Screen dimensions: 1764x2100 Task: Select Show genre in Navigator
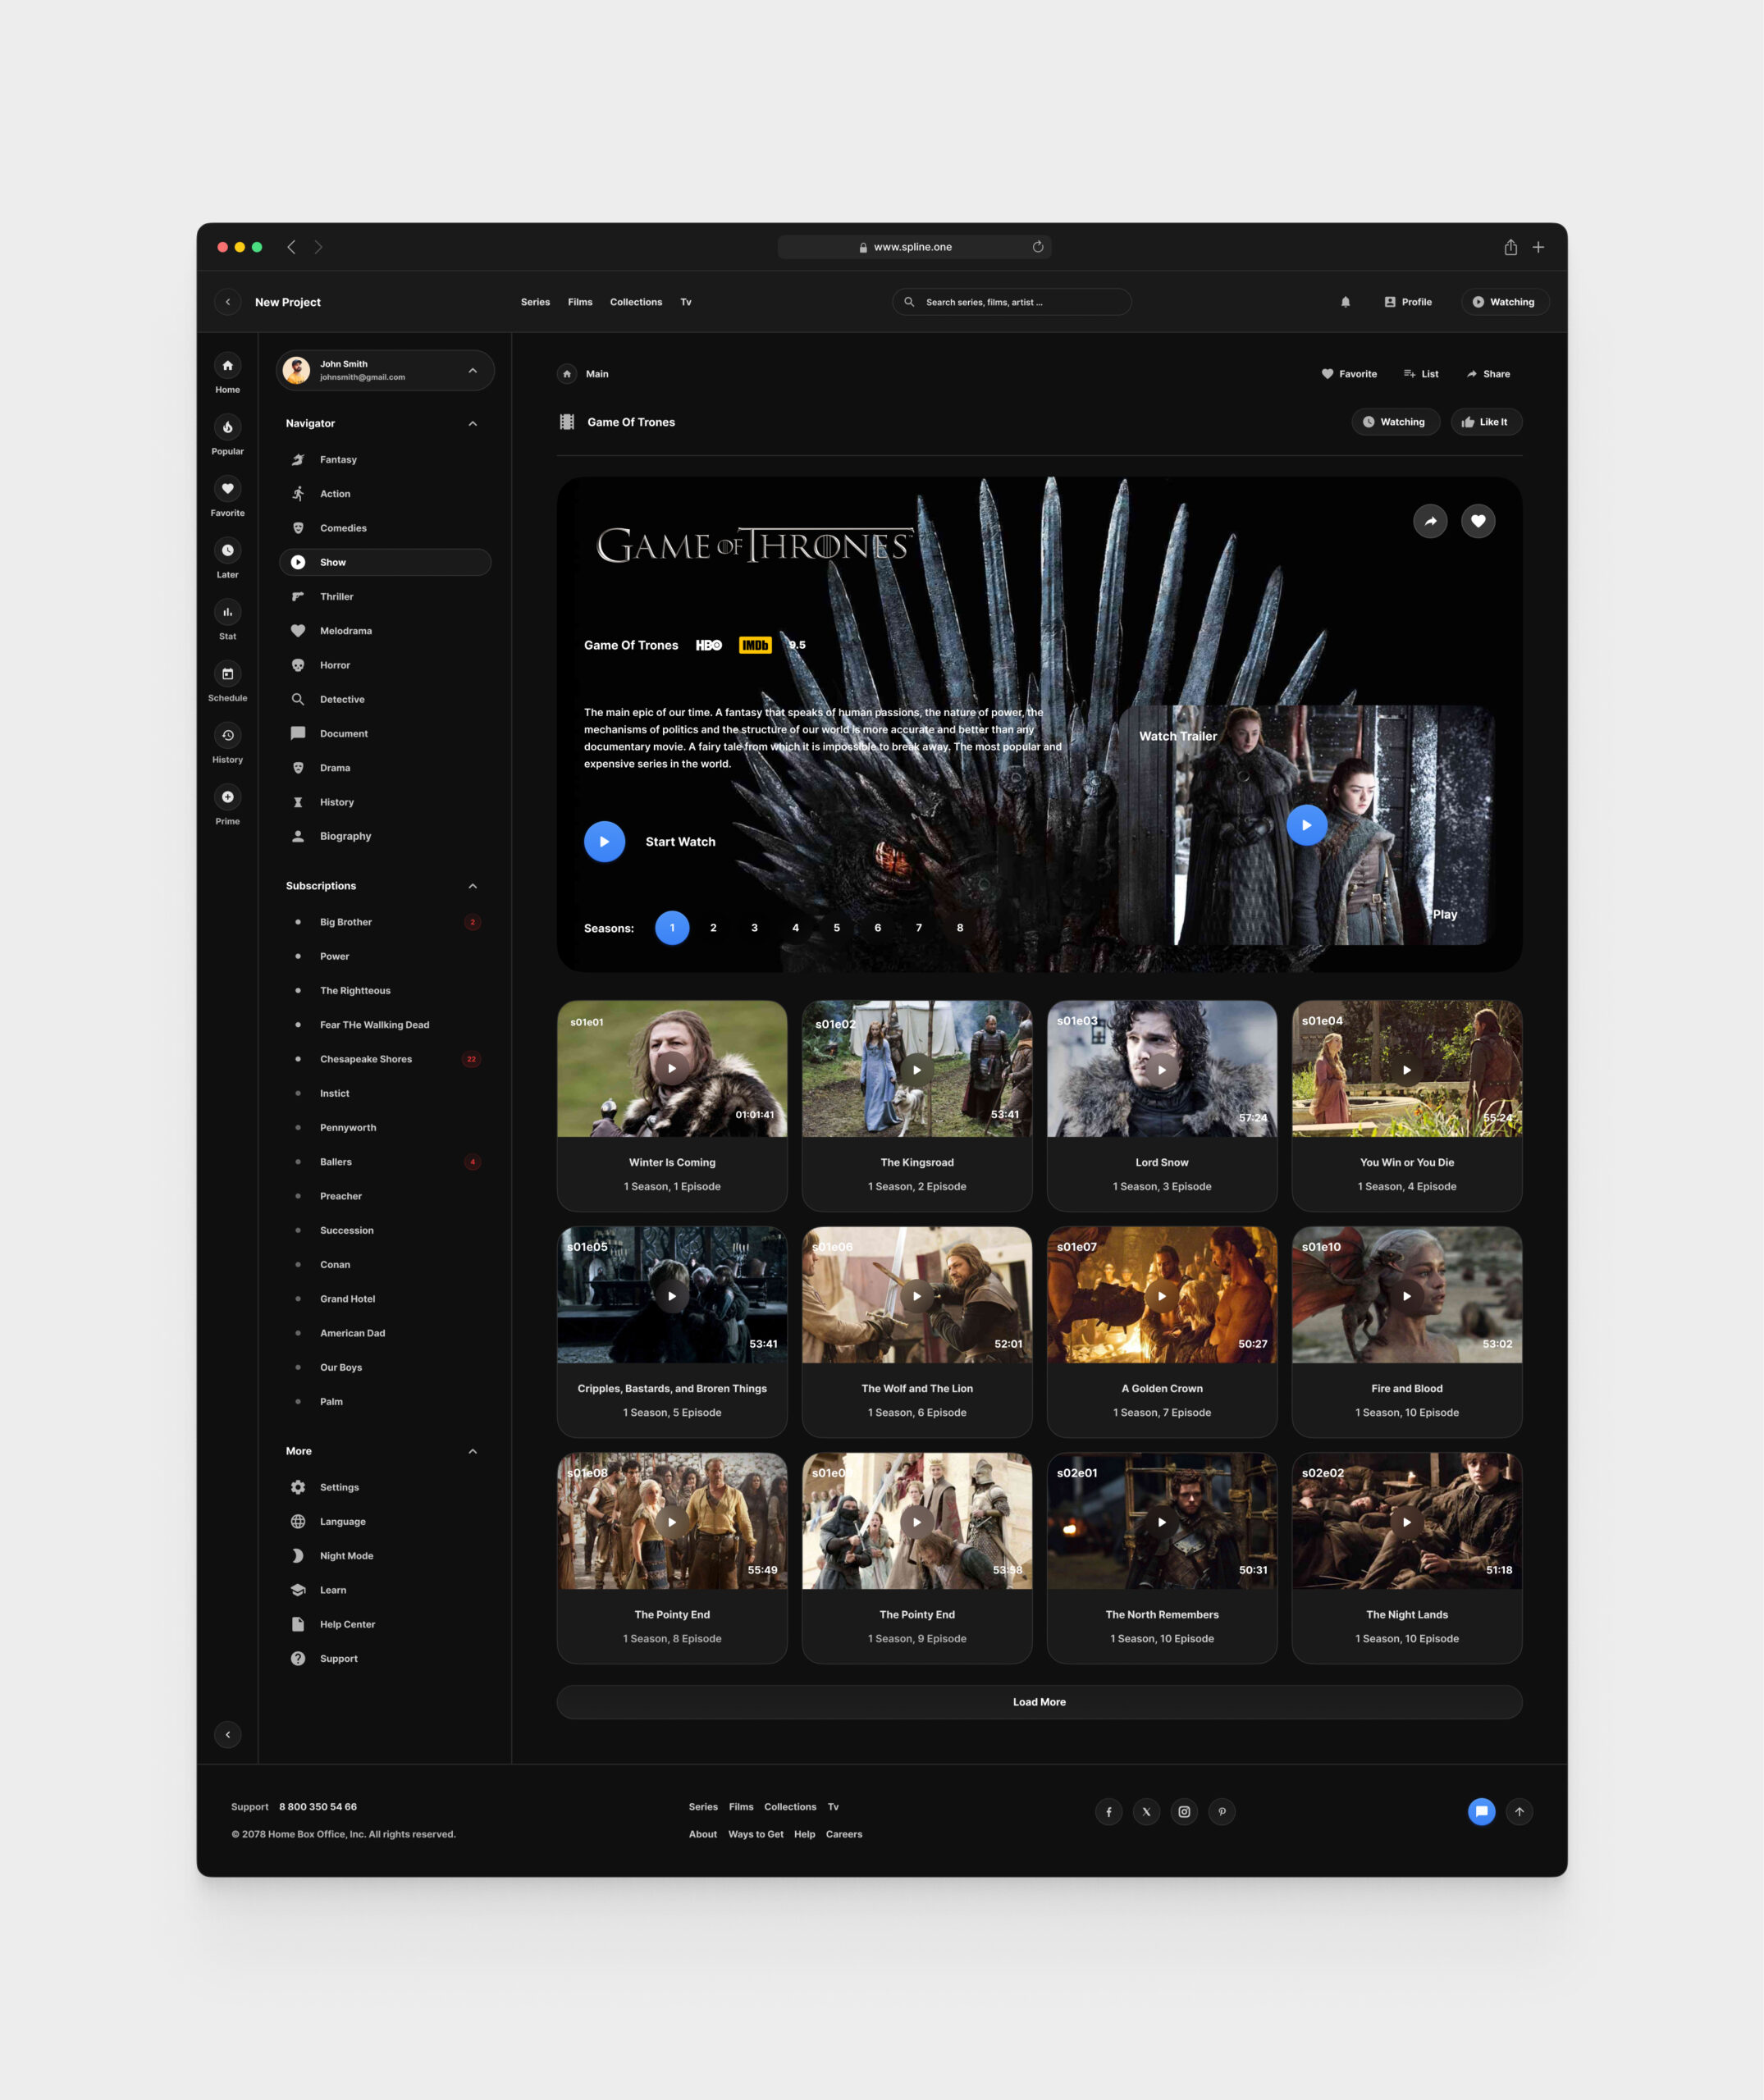385,562
